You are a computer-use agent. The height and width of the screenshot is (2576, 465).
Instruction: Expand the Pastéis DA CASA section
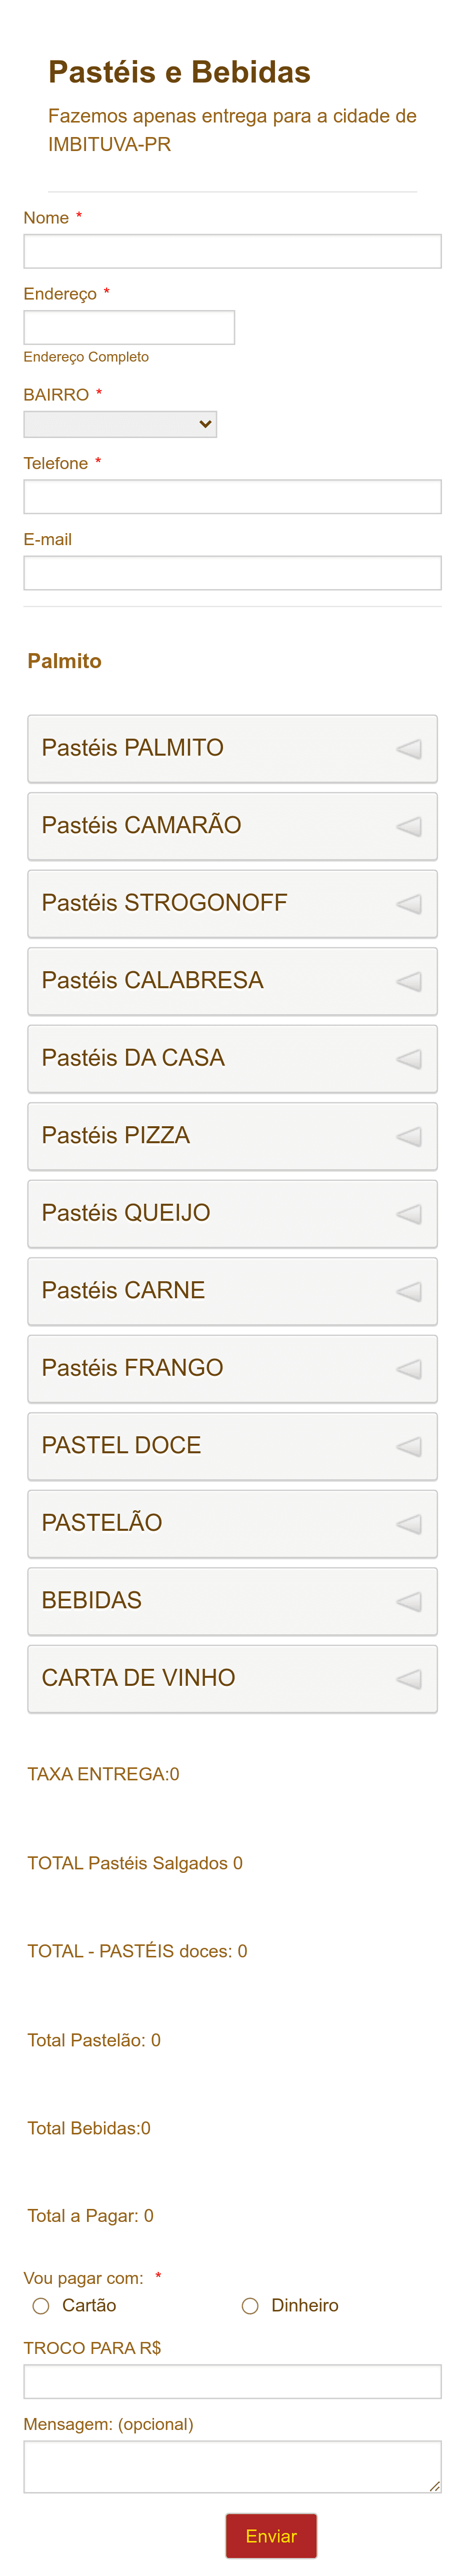232,1058
